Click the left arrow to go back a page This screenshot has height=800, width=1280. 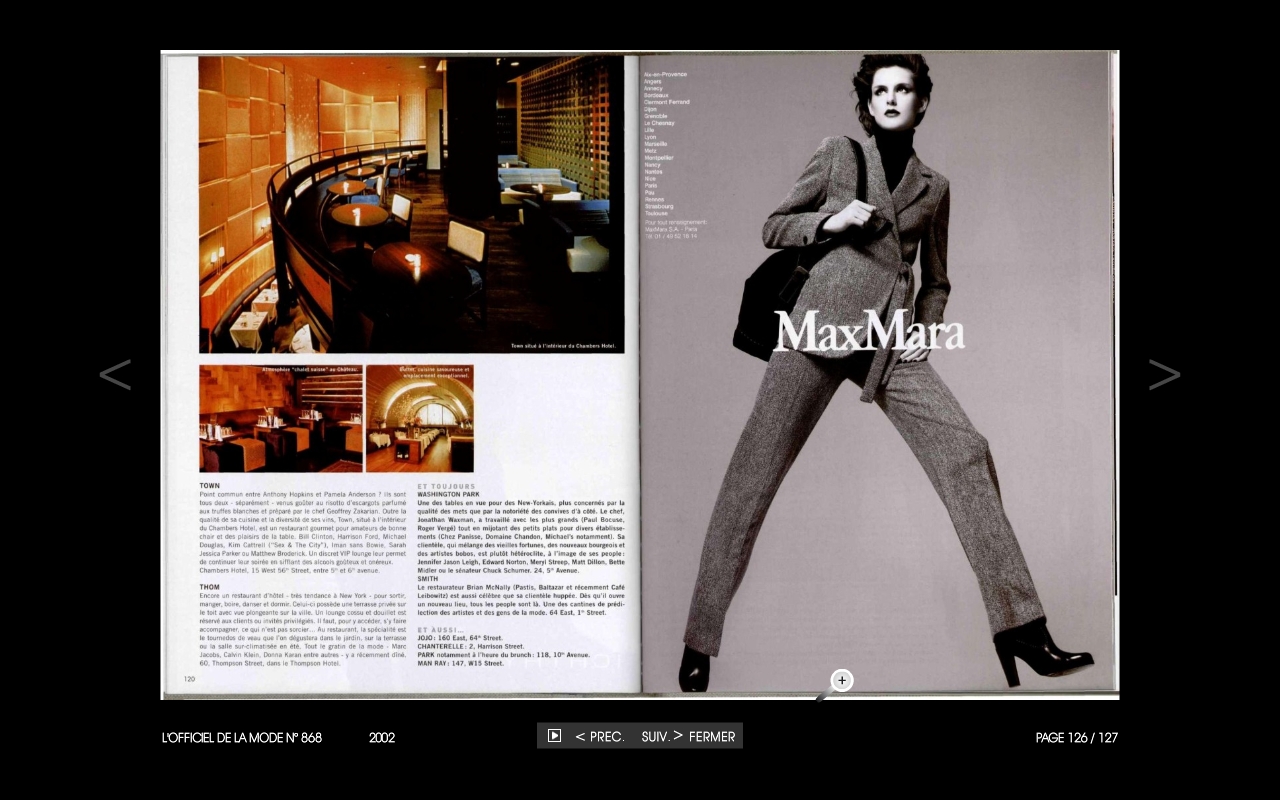click(115, 375)
